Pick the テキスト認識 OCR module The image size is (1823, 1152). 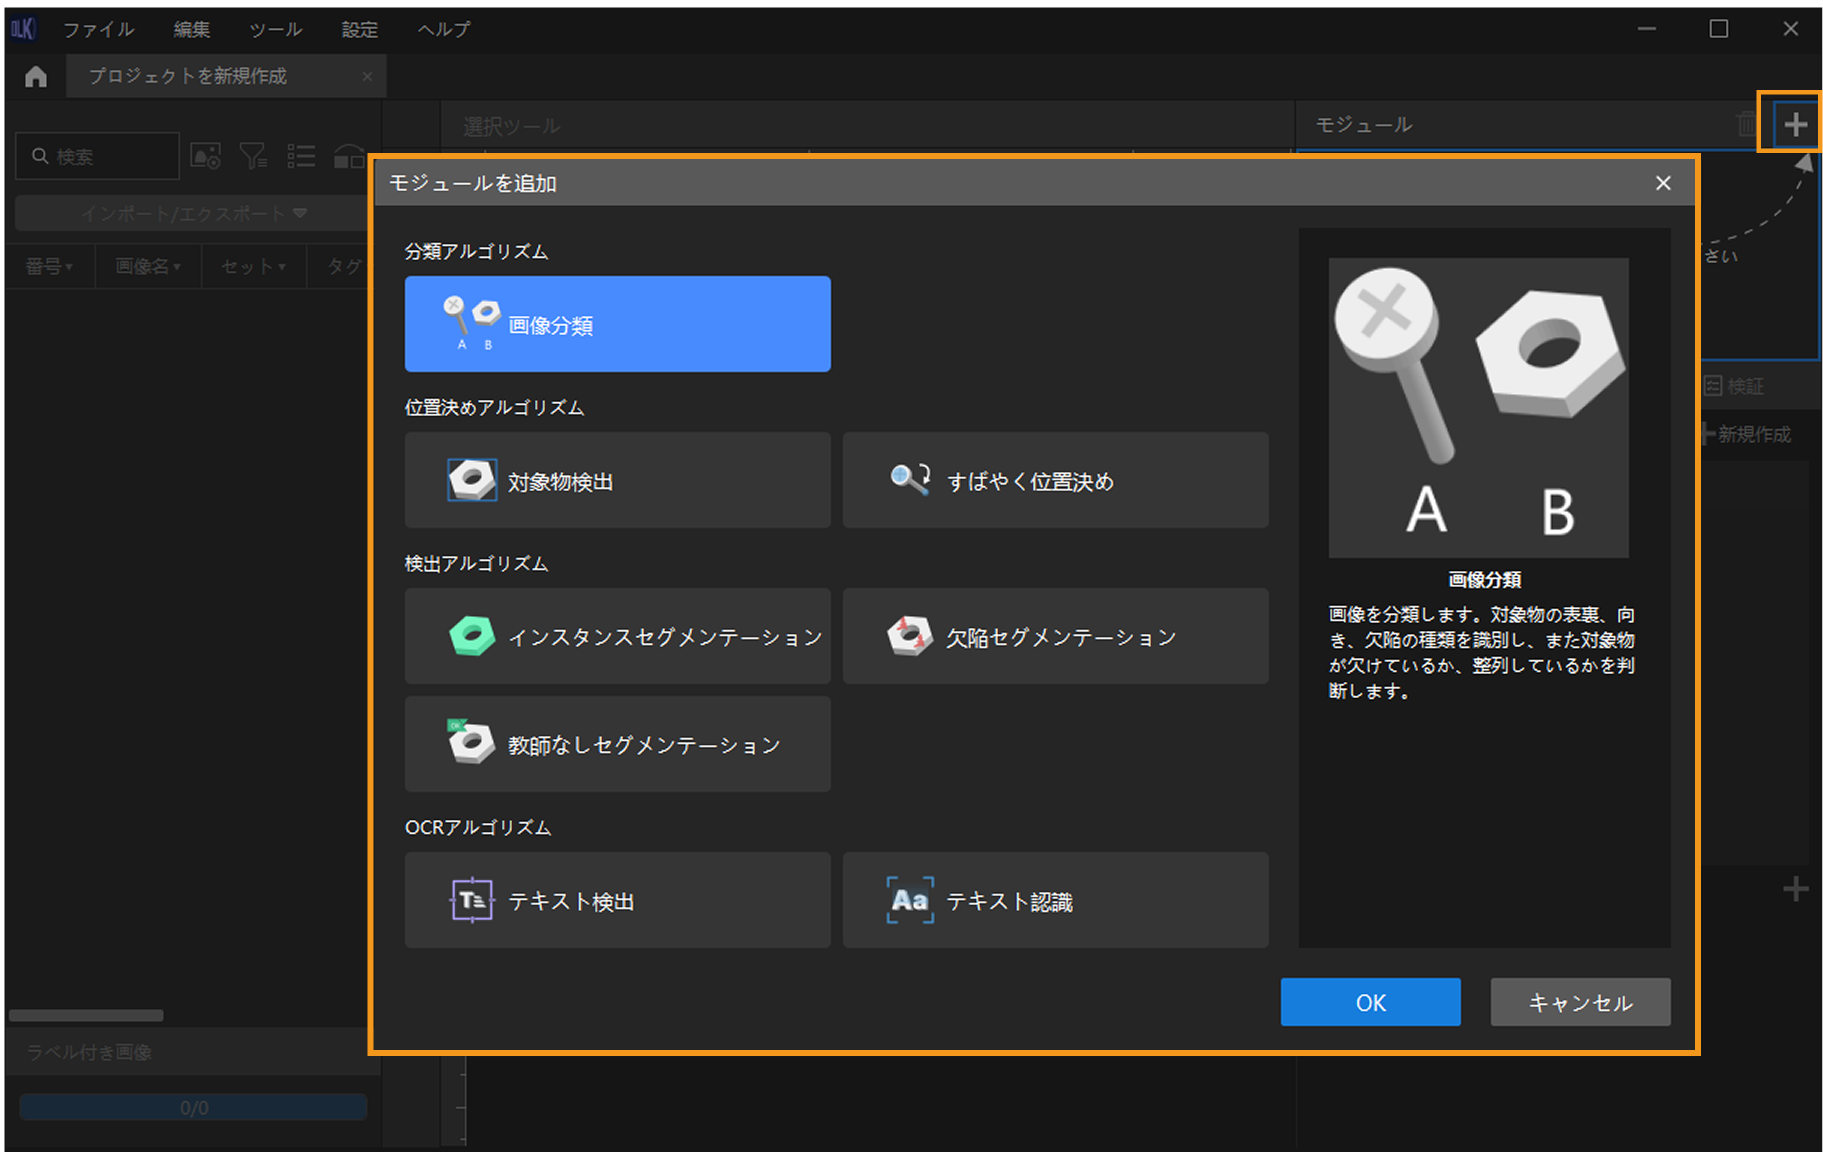pos(1055,901)
